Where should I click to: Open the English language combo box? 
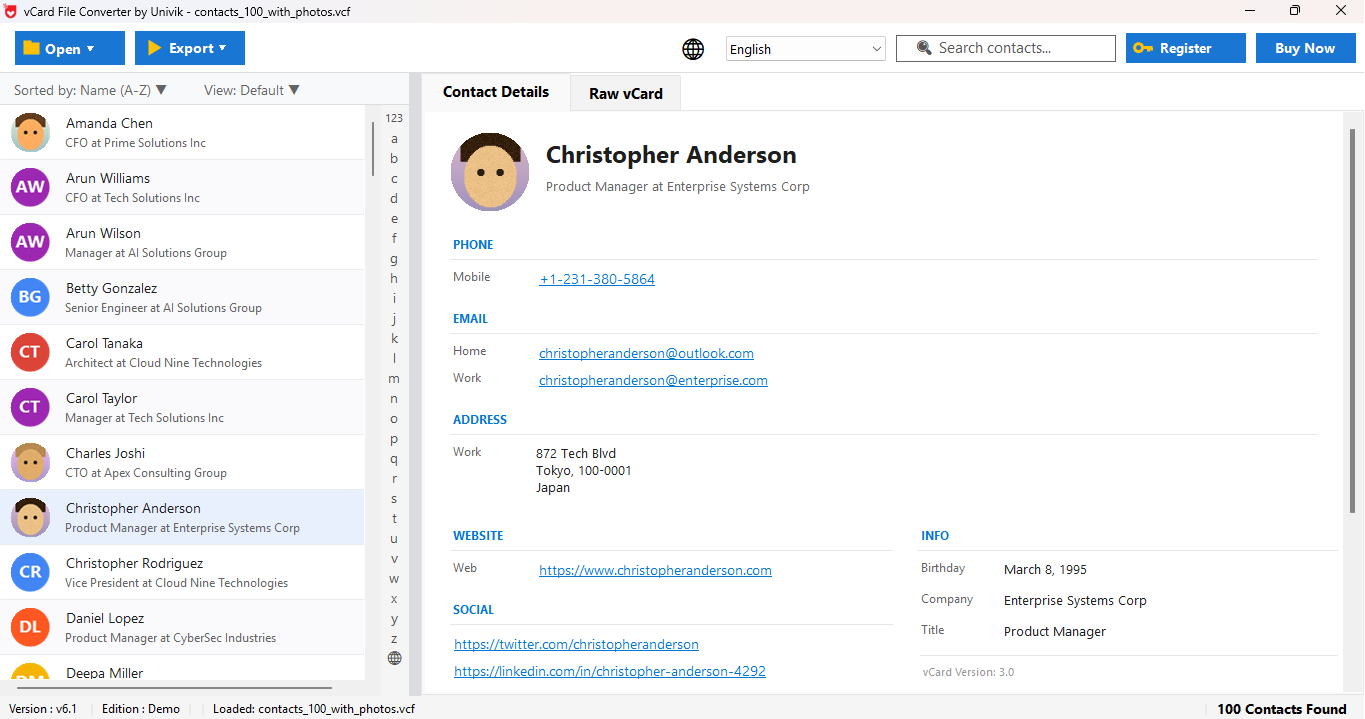click(x=805, y=49)
